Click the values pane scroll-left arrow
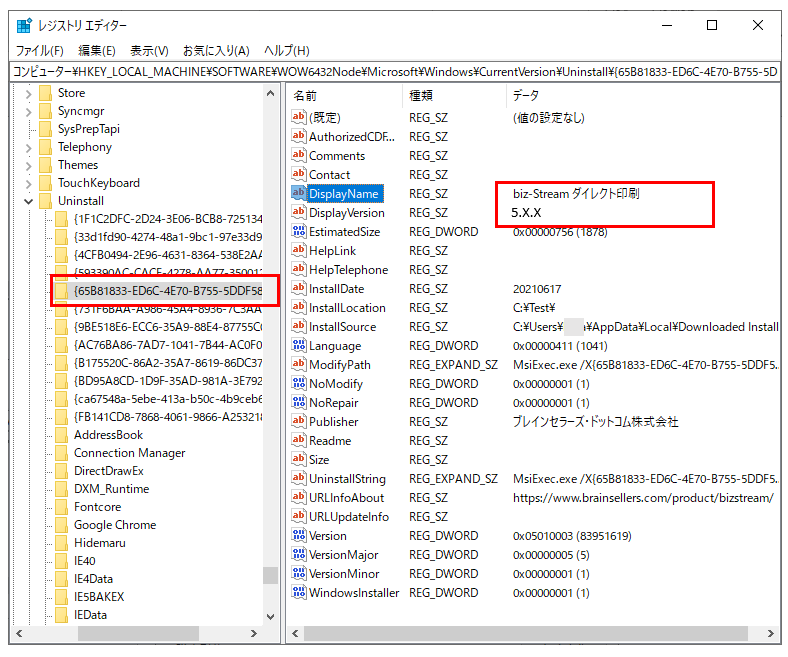This screenshot has width=788, height=657. tap(296, 633)
